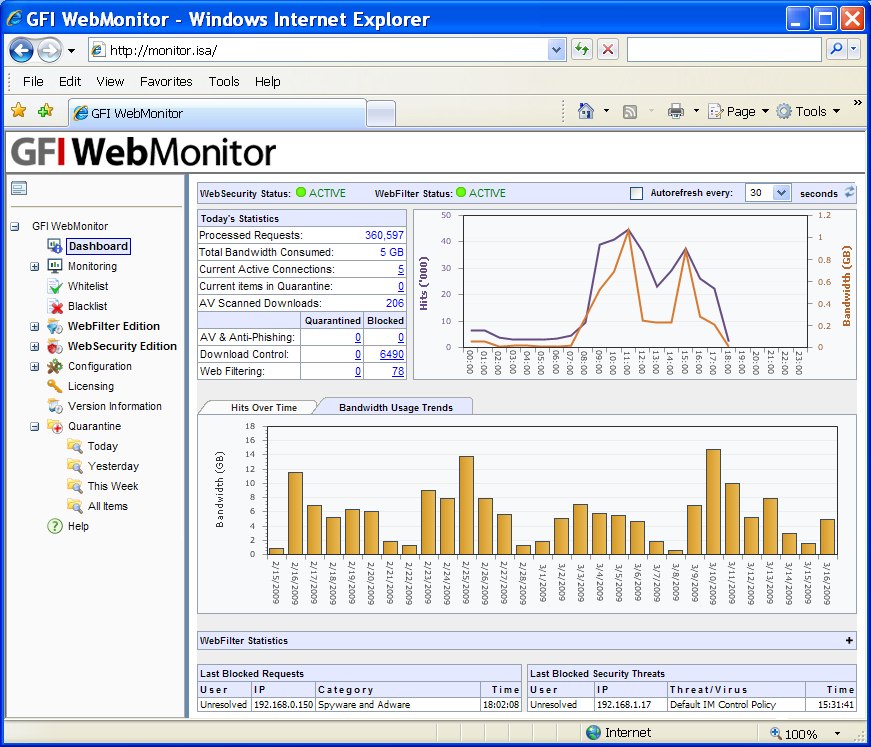Click the This Week quarantine icon
This screenshot has width=871, height=747.
tap(74, 486)
